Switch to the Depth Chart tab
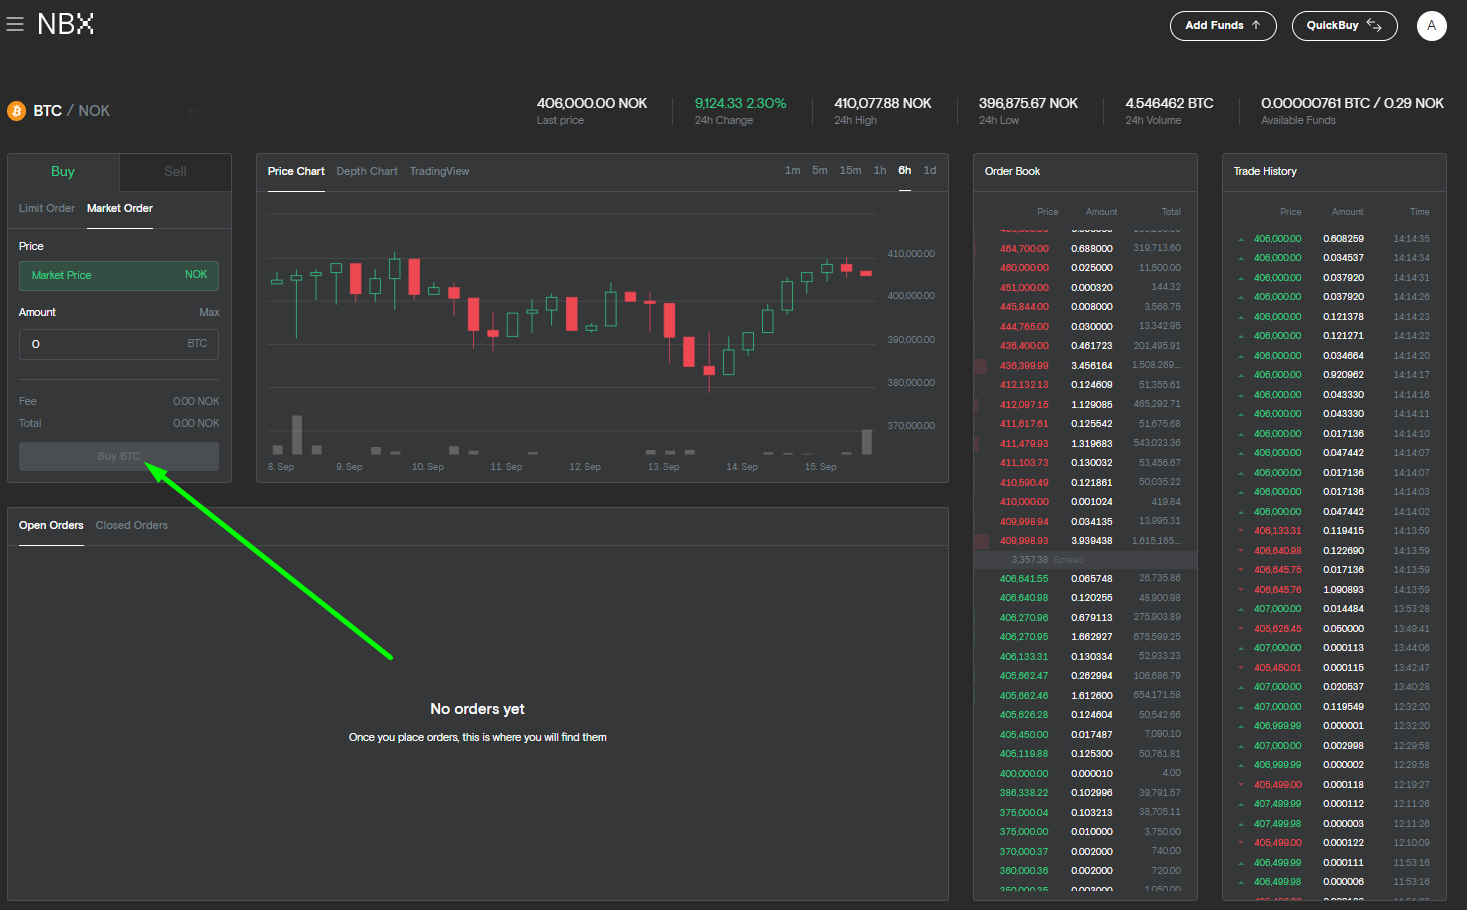 point(367,172)
